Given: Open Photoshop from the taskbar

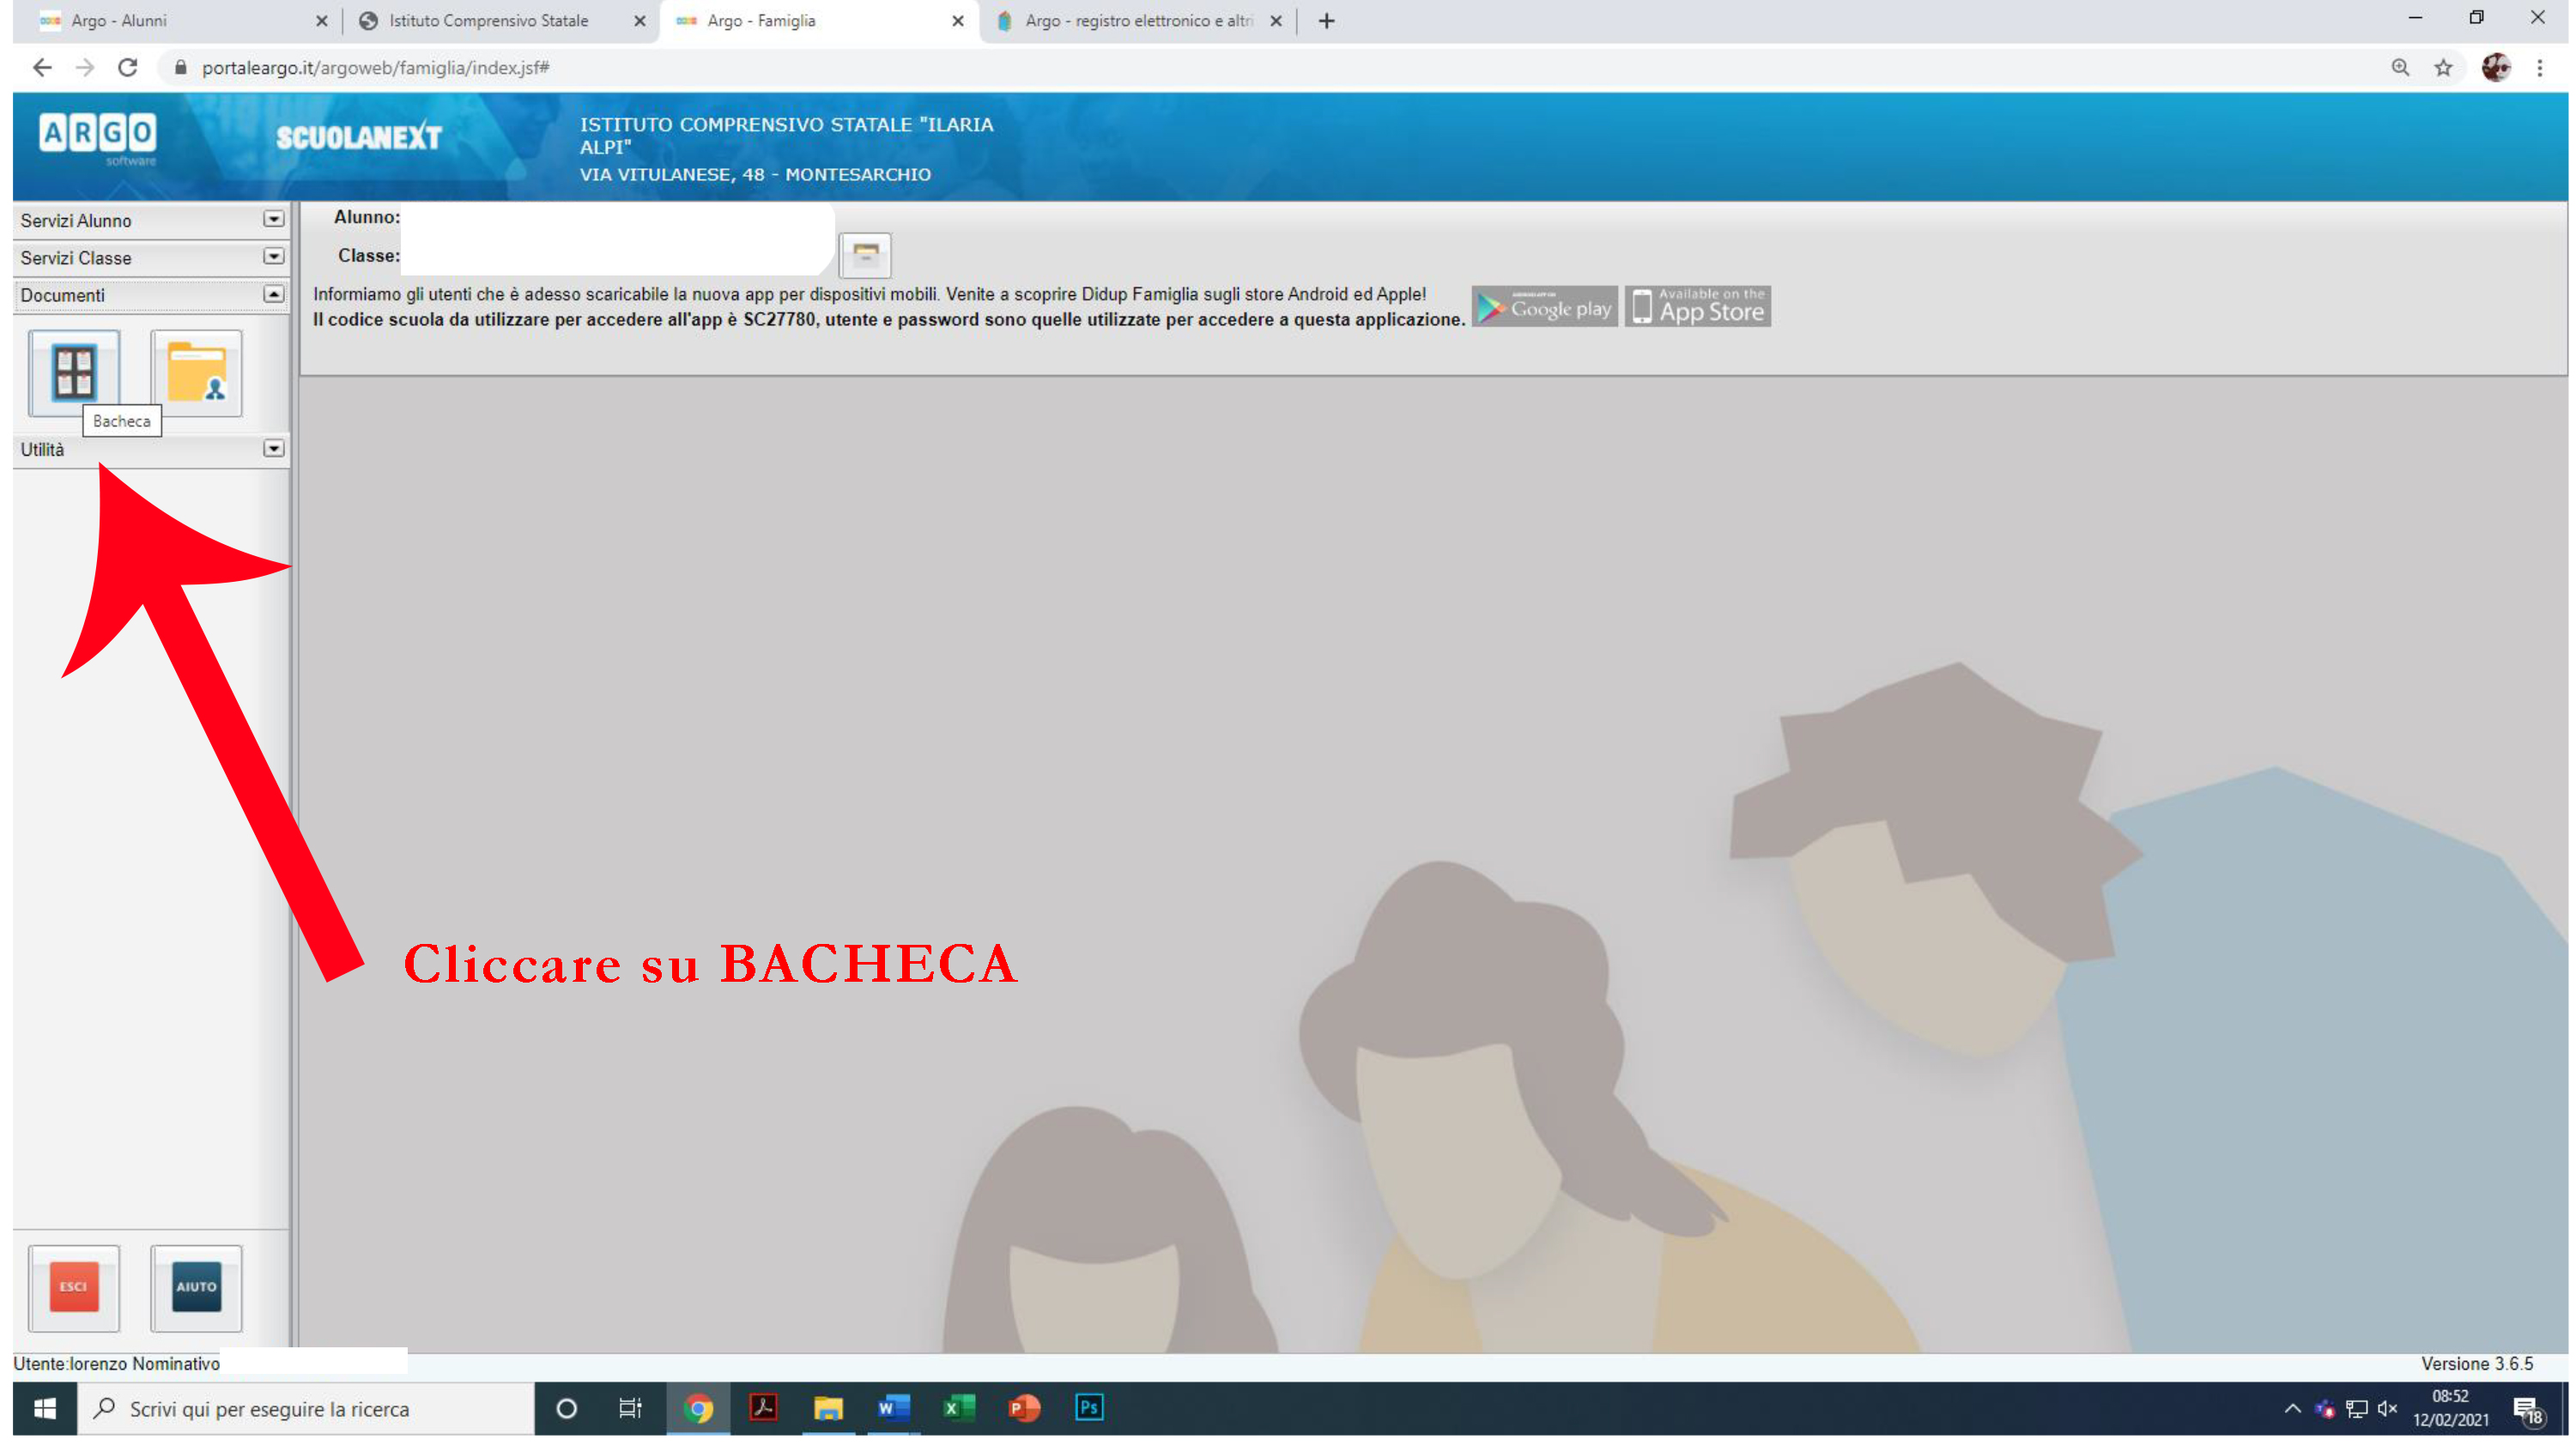Looking at the screenshot, I should coord(1088,1408).
